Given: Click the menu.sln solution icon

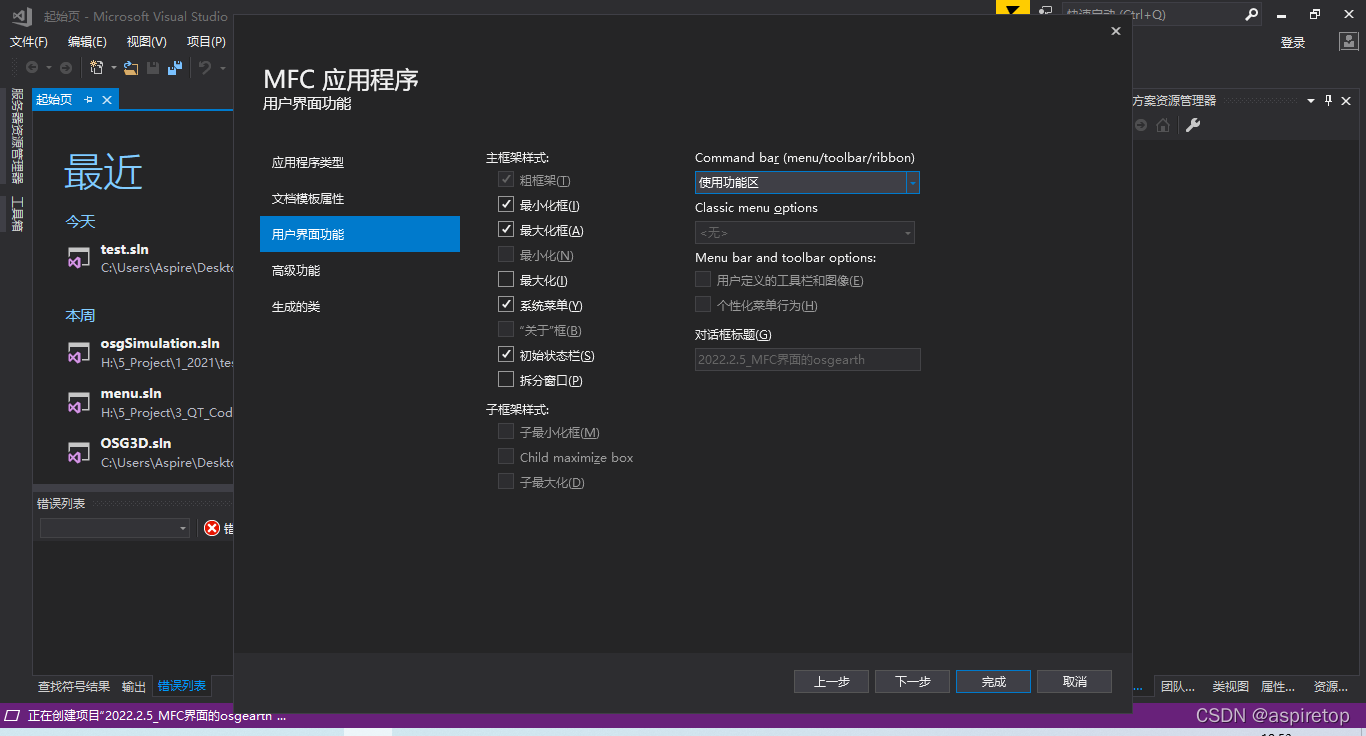Looking at the screenshot, I should coord(79,402).
